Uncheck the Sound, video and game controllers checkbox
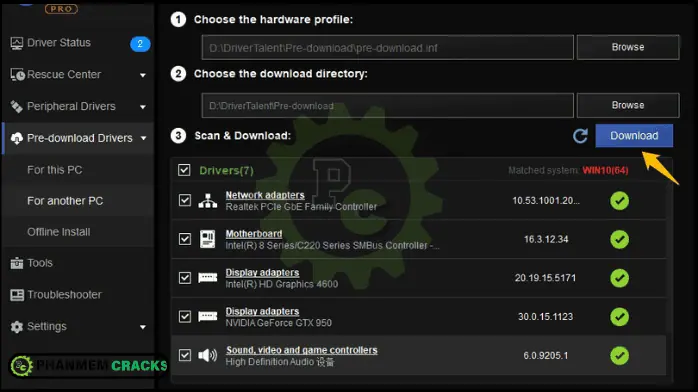Screen dimensions: 698x392 pos(185,355)
